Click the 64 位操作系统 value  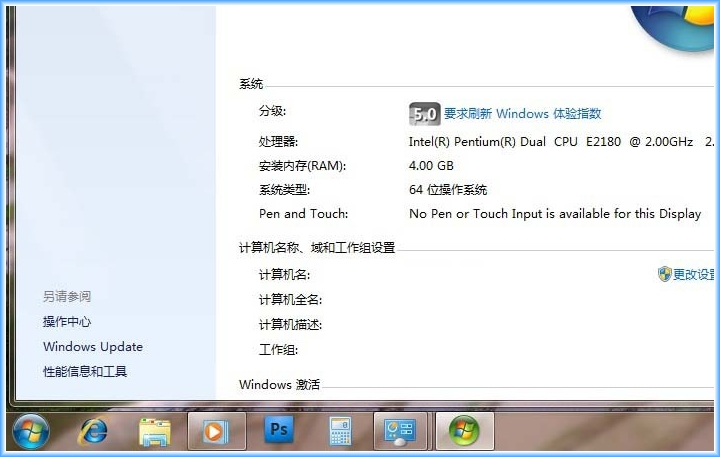[448, 190]
